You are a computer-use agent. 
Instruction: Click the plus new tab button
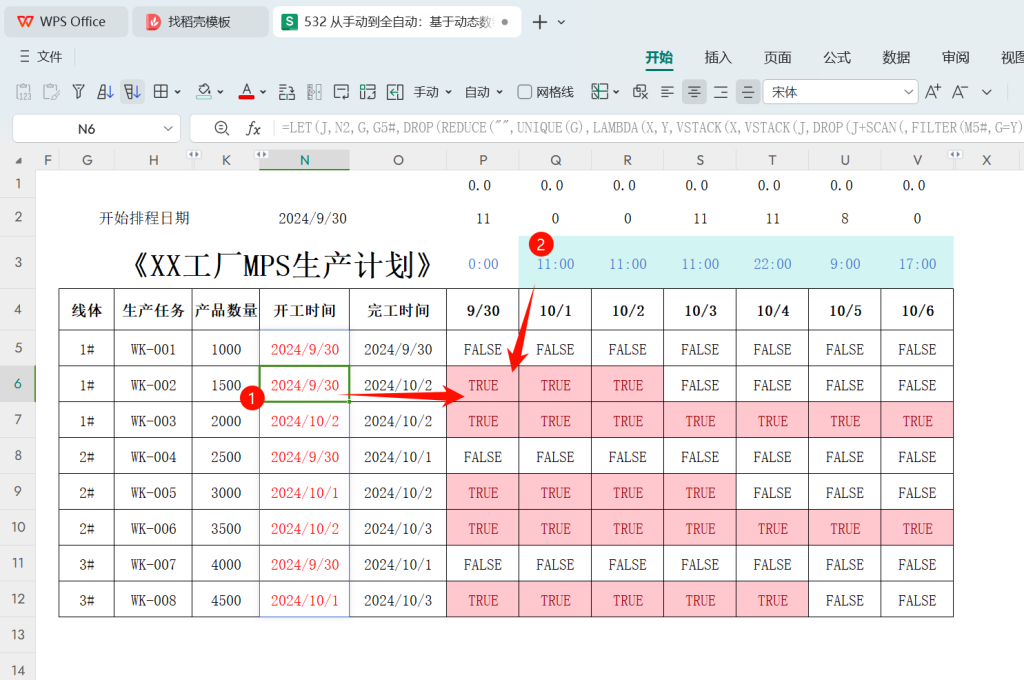pos(539,22)
